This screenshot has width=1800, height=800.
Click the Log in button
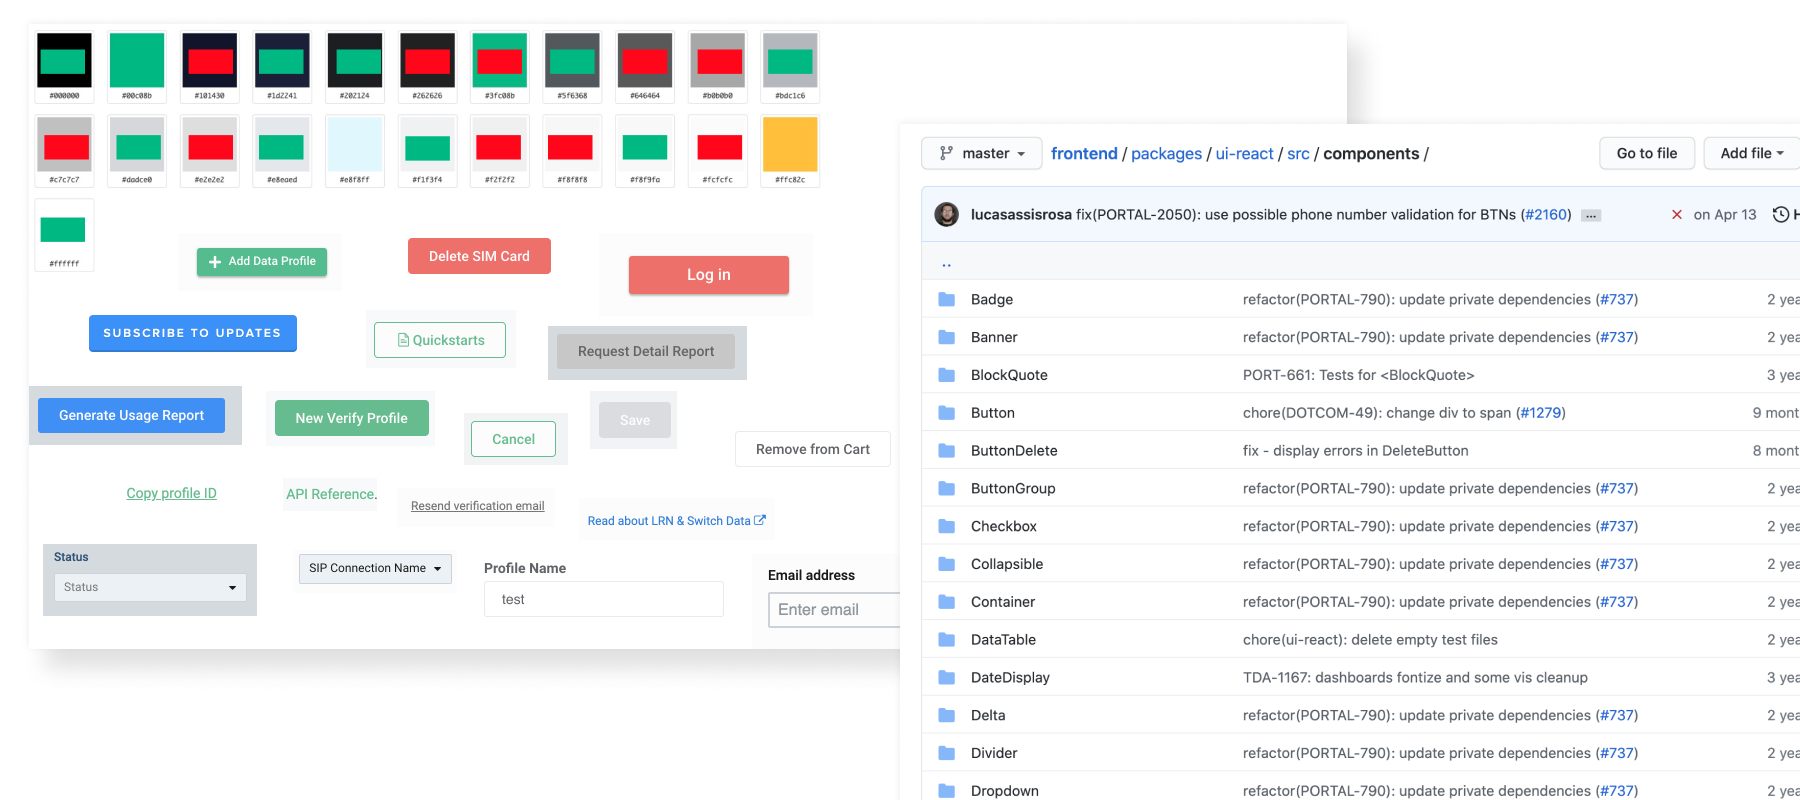click(709, 275)
